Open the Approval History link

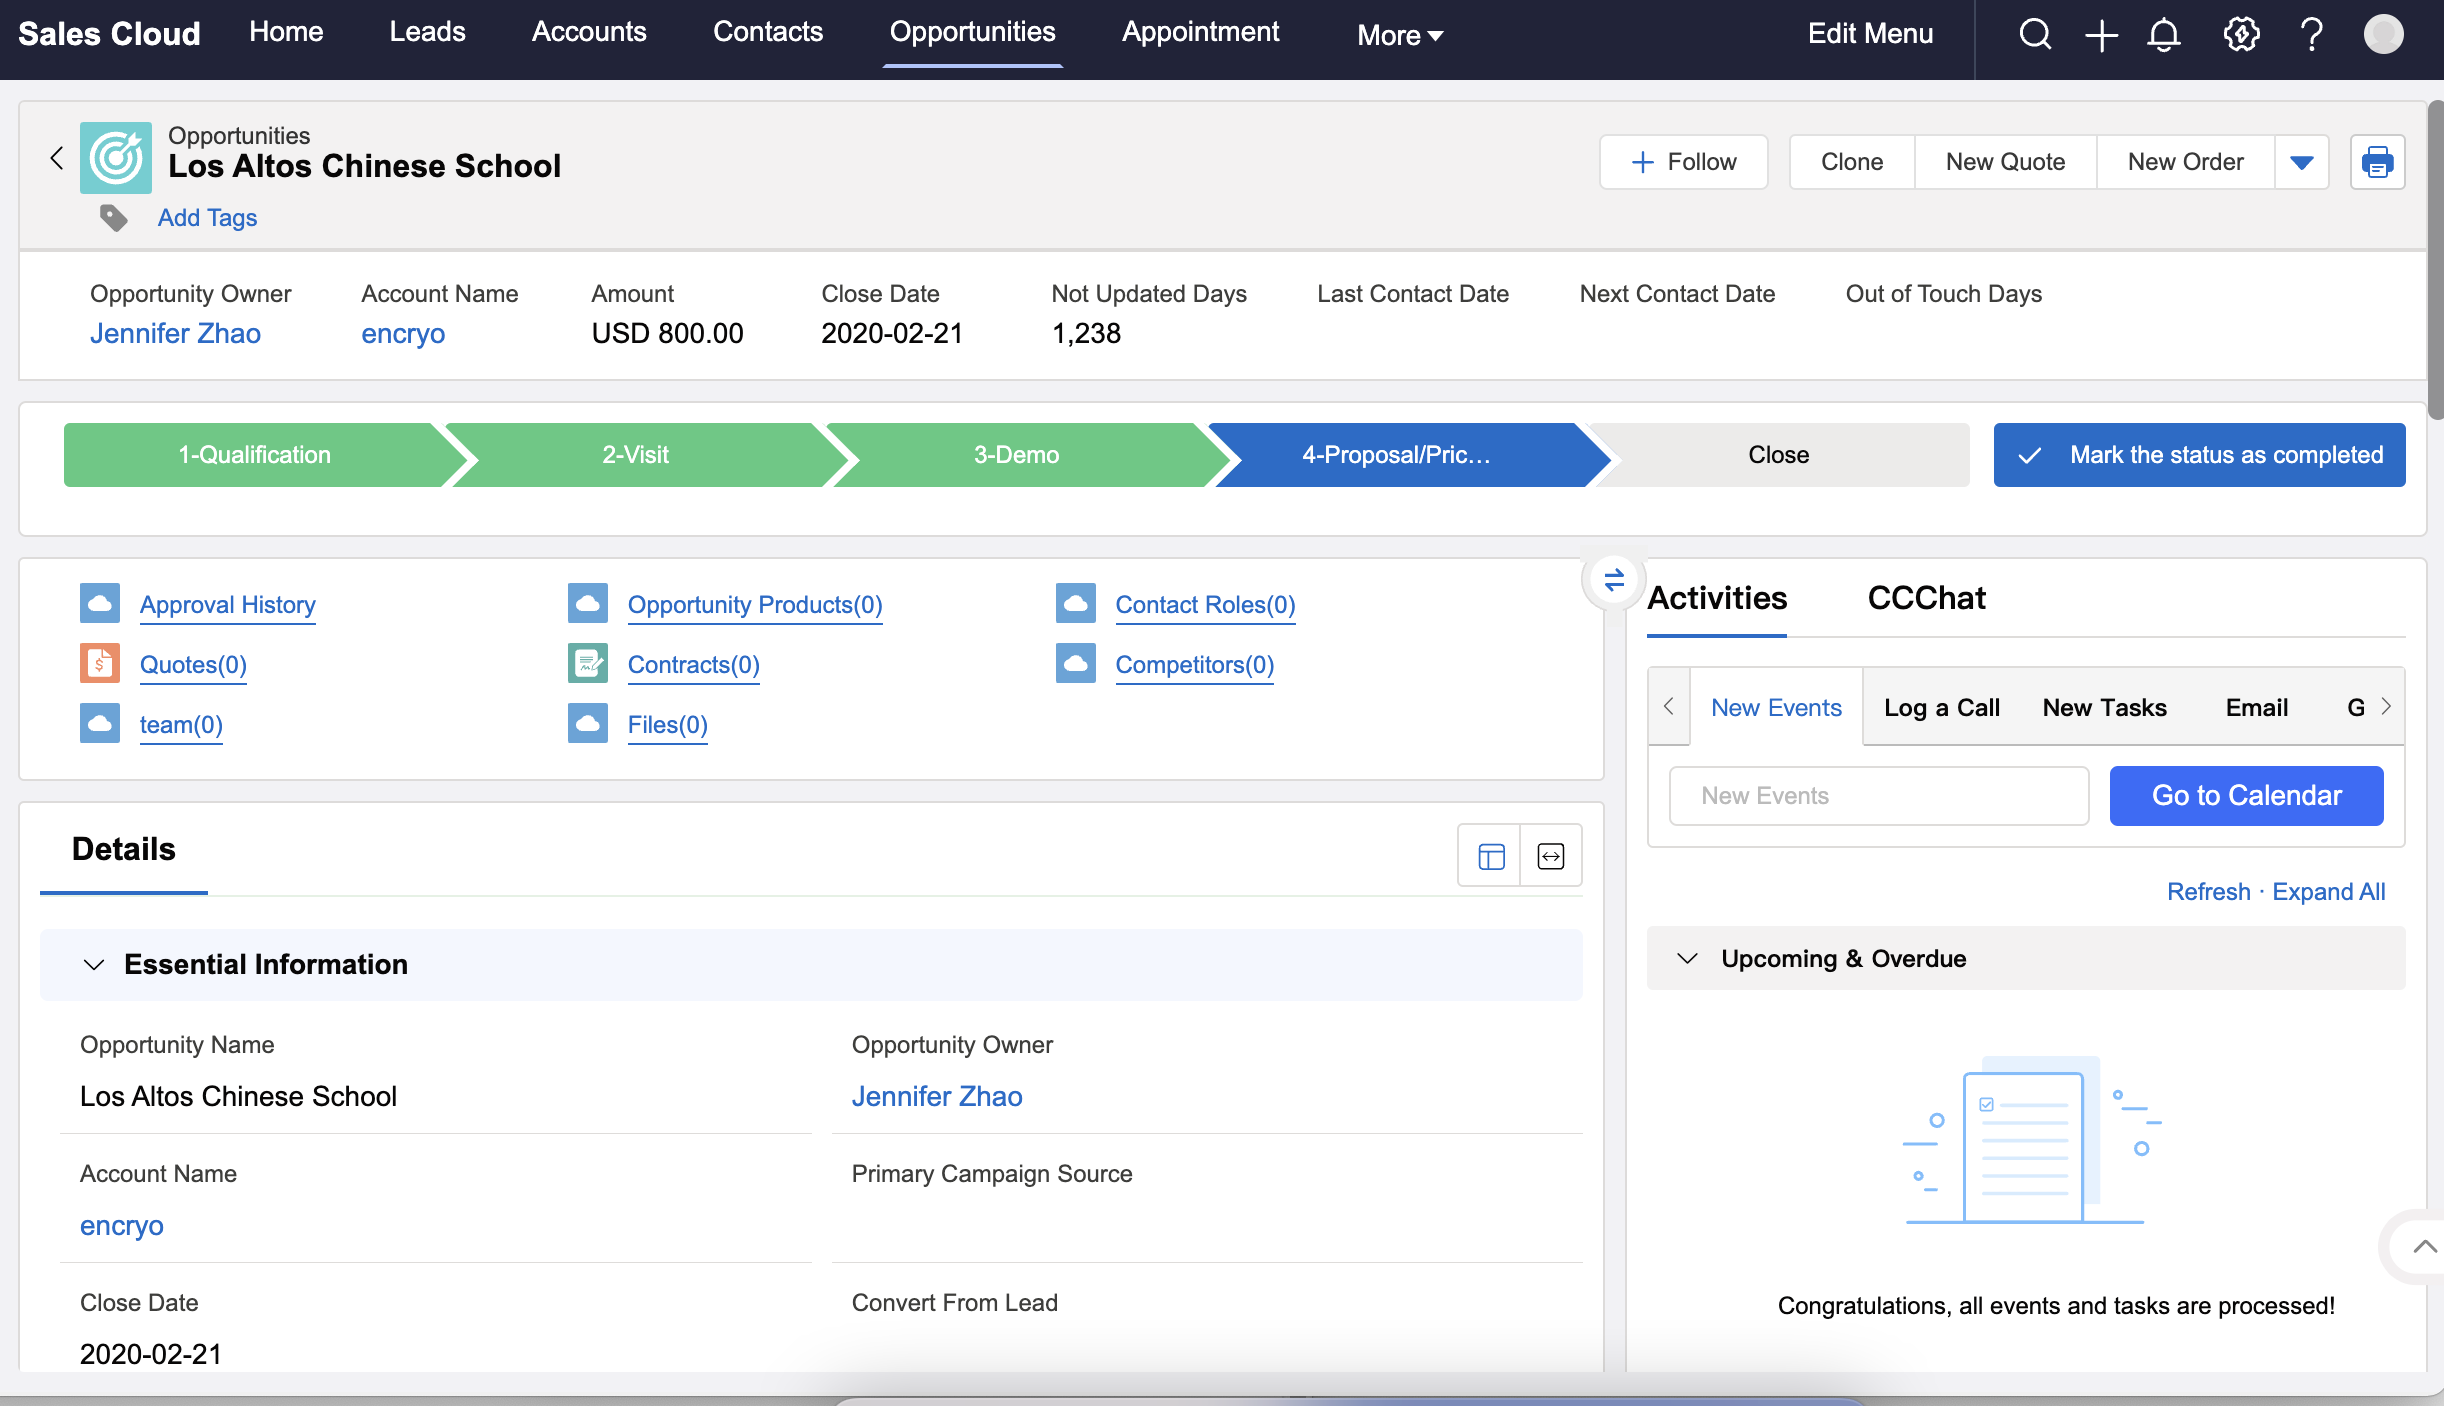click(227, 605)
